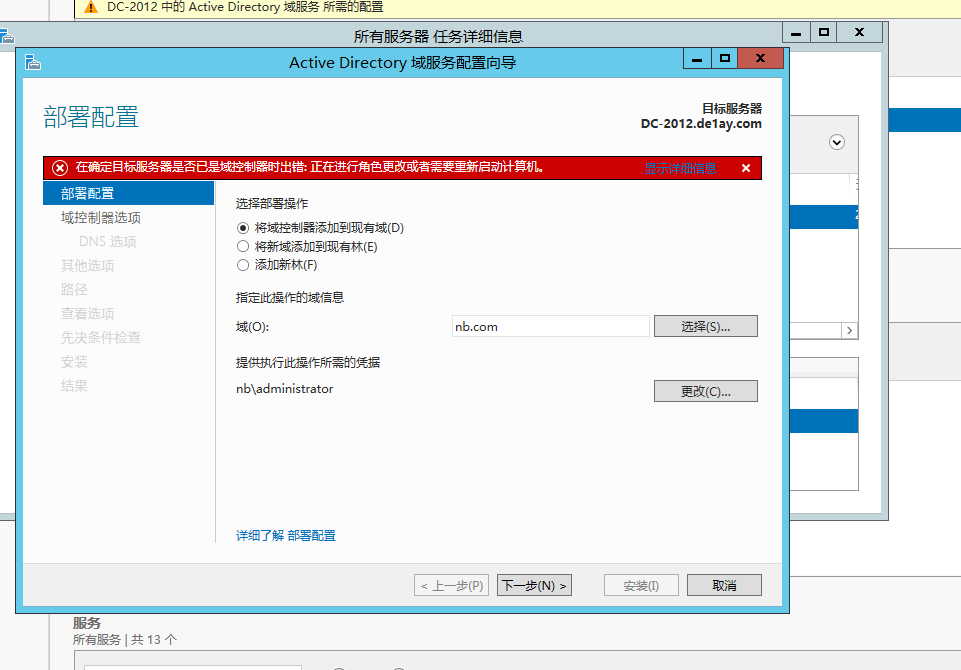Expand the chevron in the task details window
Viewport: 961px width, 670px height.
[837, 142]
